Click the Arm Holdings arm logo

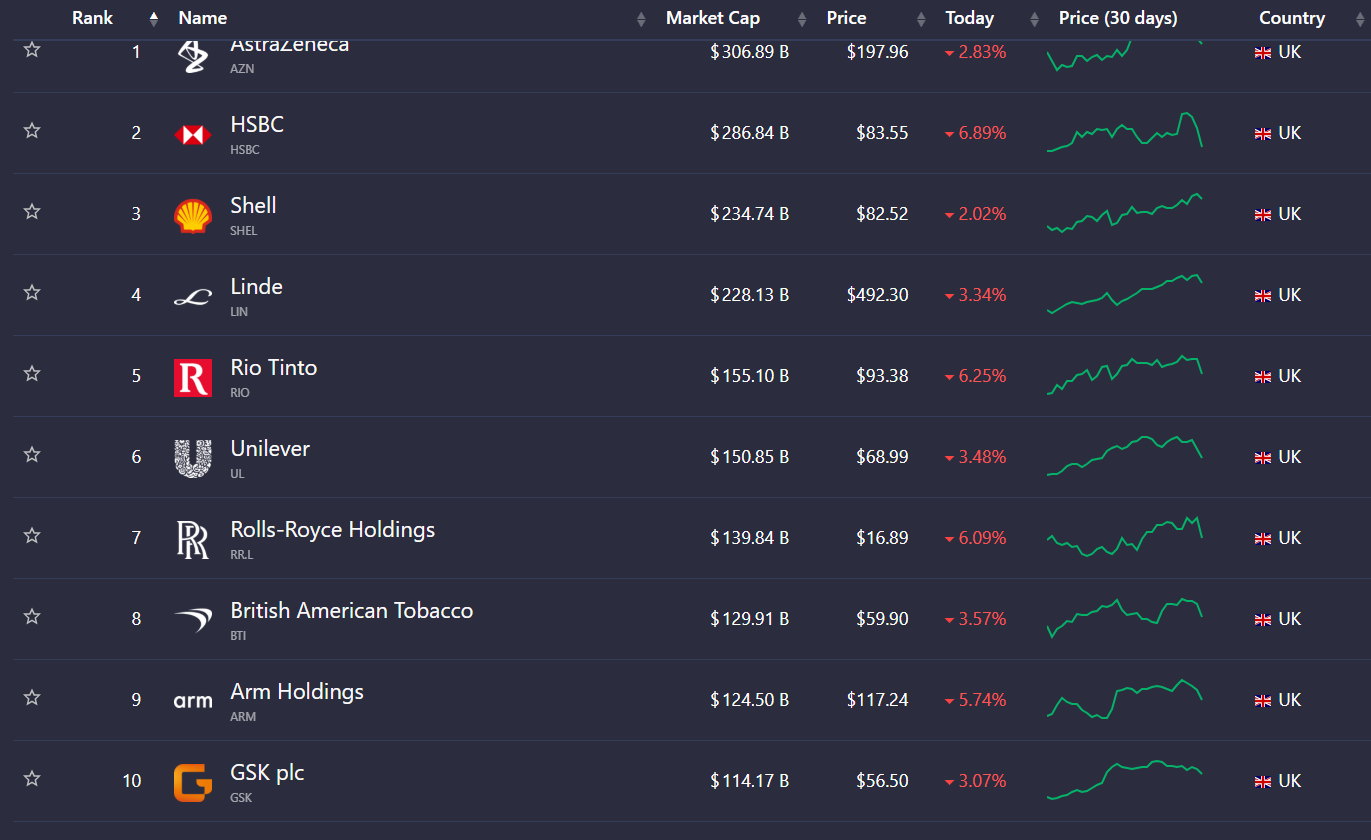(x=192, y=701)
